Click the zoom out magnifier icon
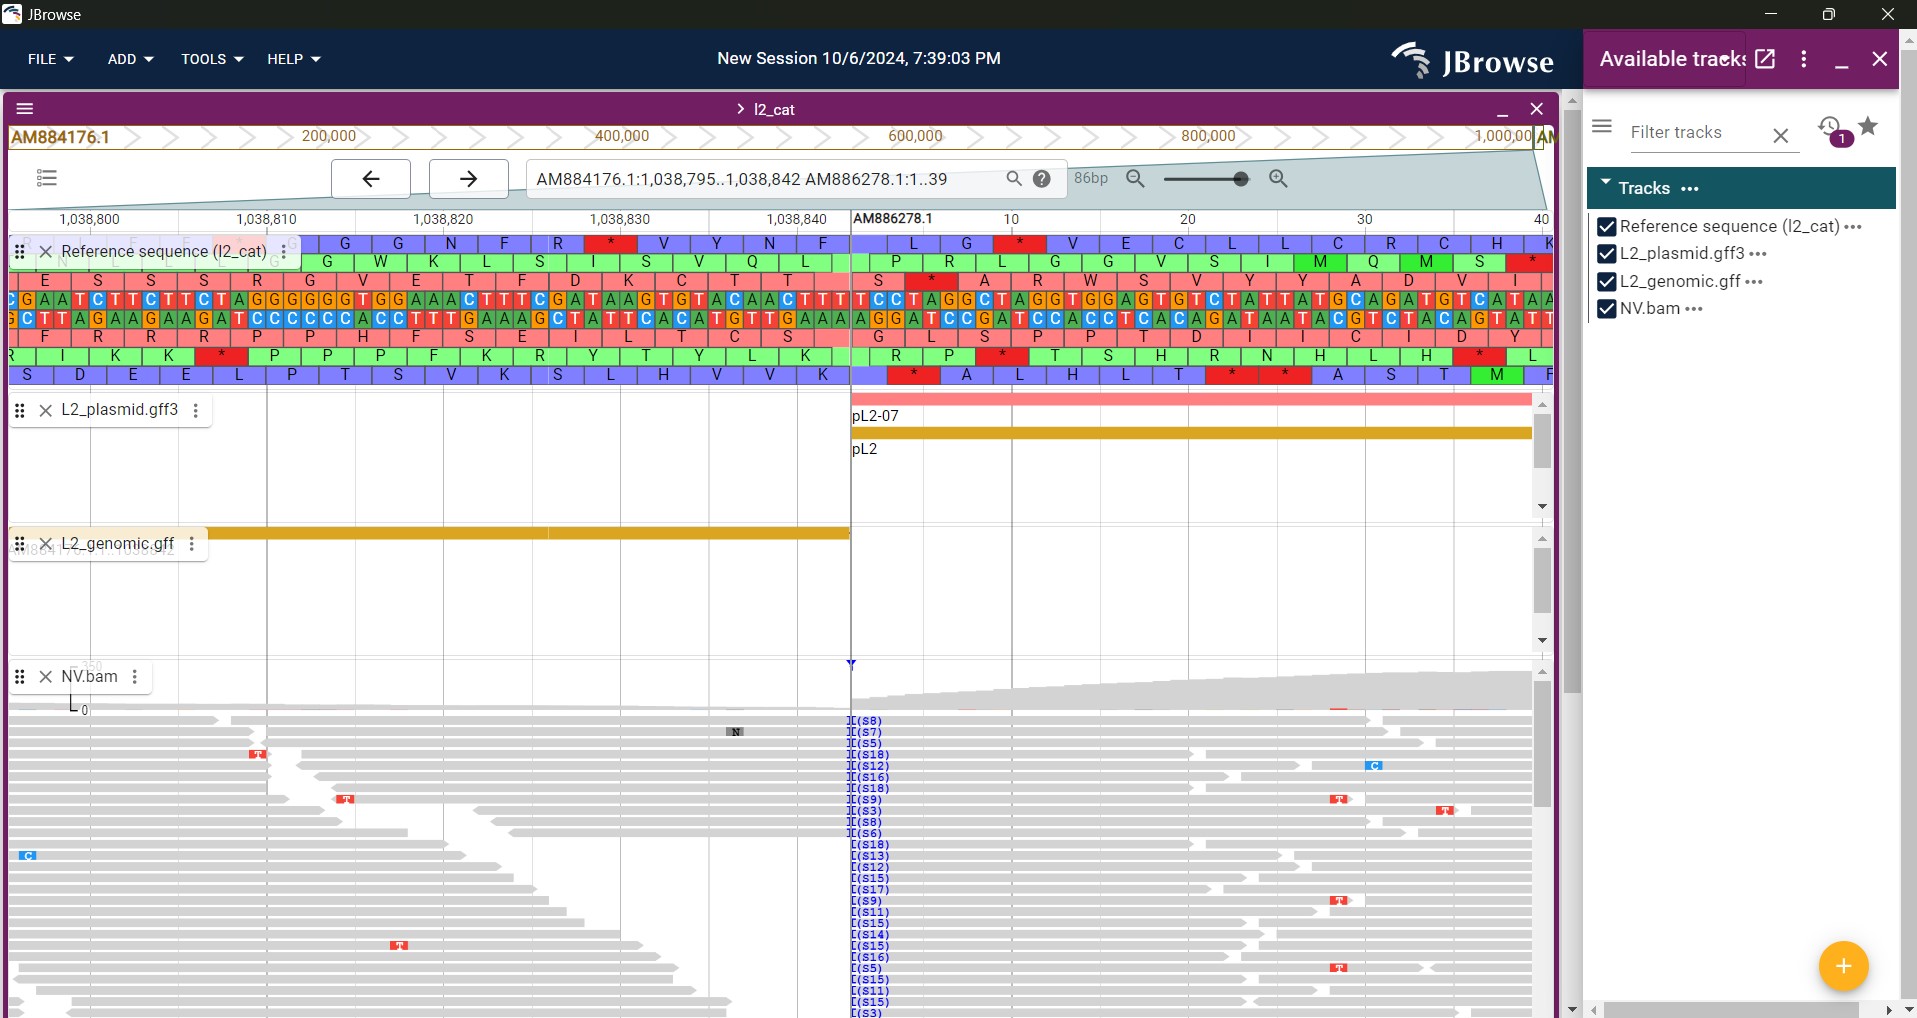This screenshot has width=1917, height=1018. [x=1136, y=180]
